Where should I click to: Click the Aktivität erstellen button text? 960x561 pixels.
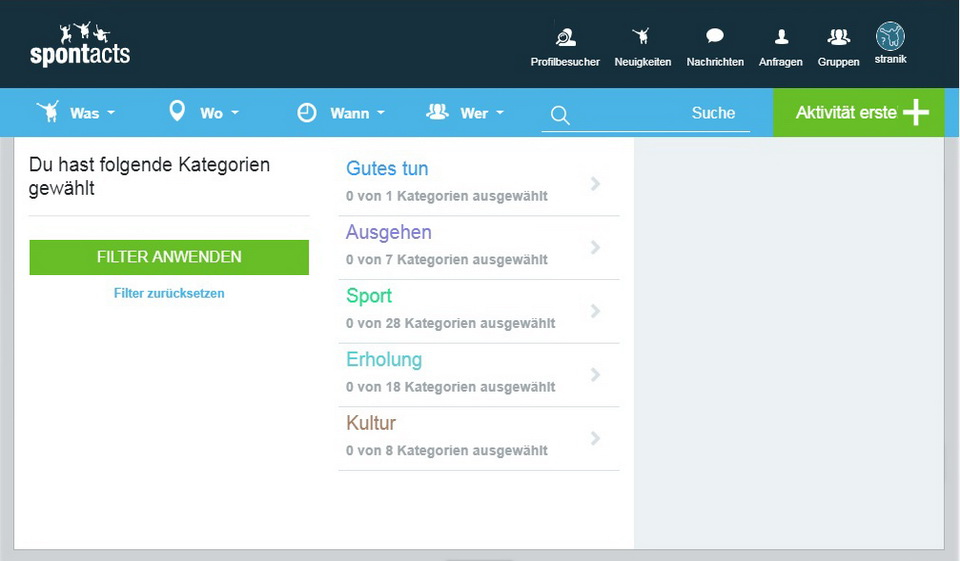click(846, 113)
